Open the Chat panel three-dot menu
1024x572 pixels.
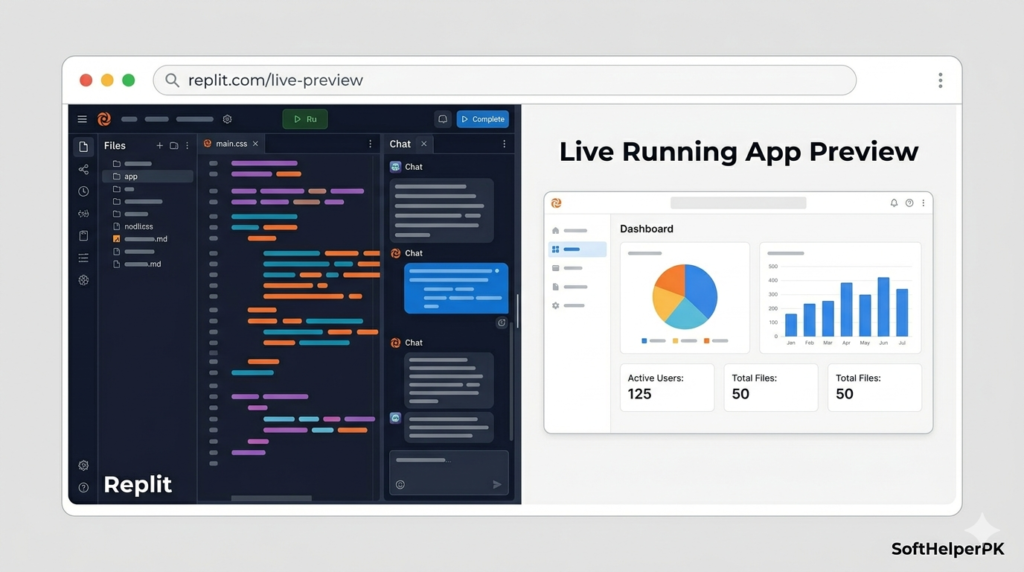(504, 144)
